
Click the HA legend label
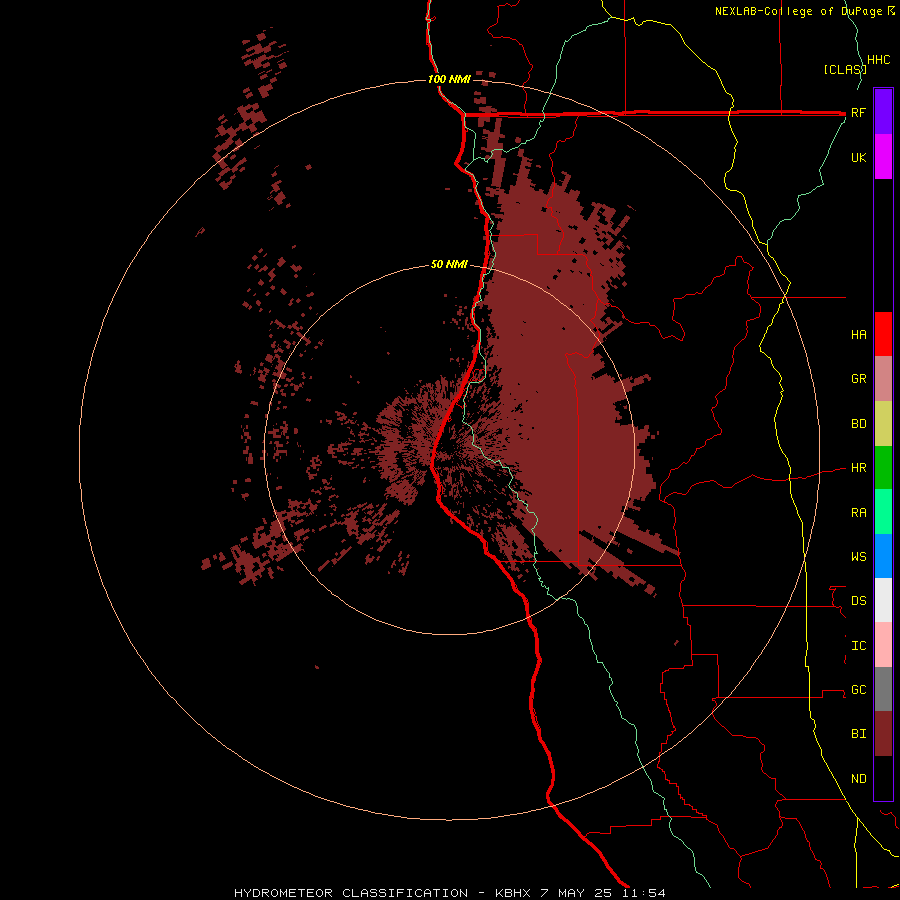click(859, 335)
